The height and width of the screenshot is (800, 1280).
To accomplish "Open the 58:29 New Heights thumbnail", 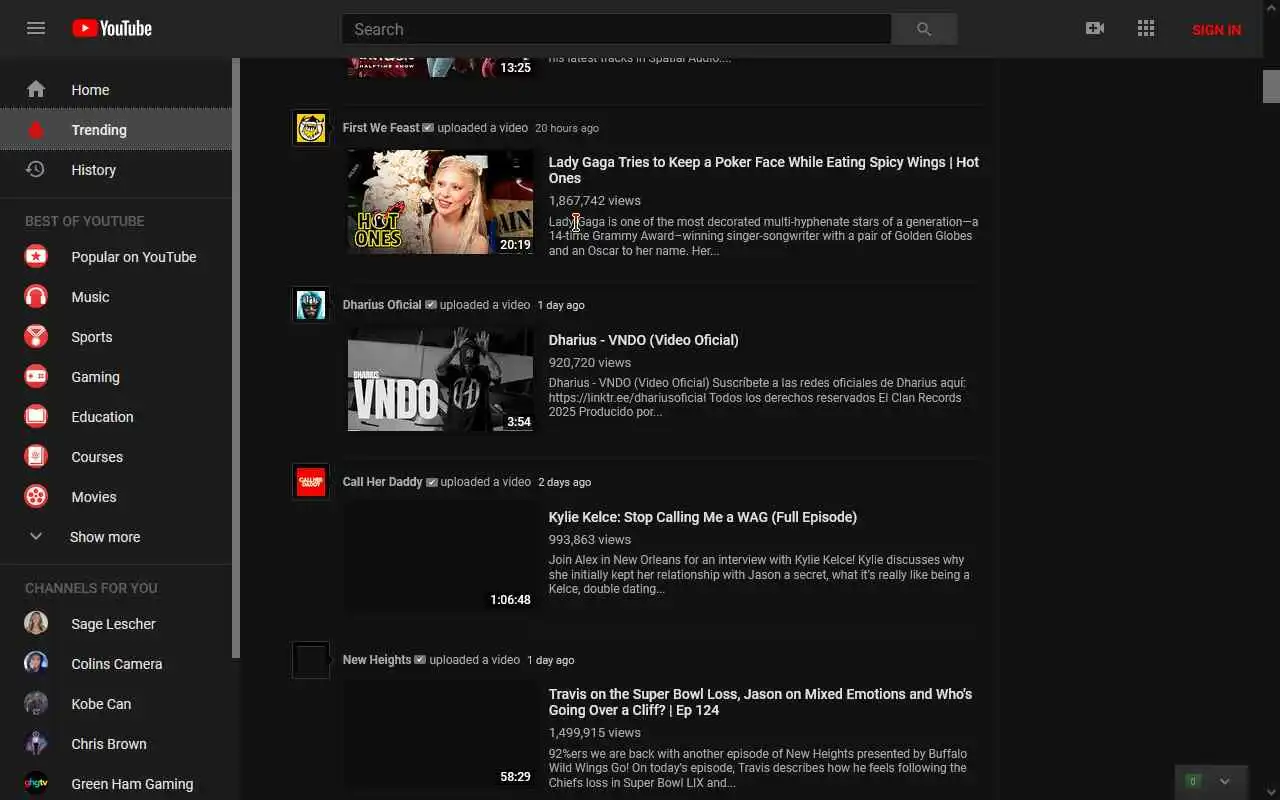I will [440, 735].
